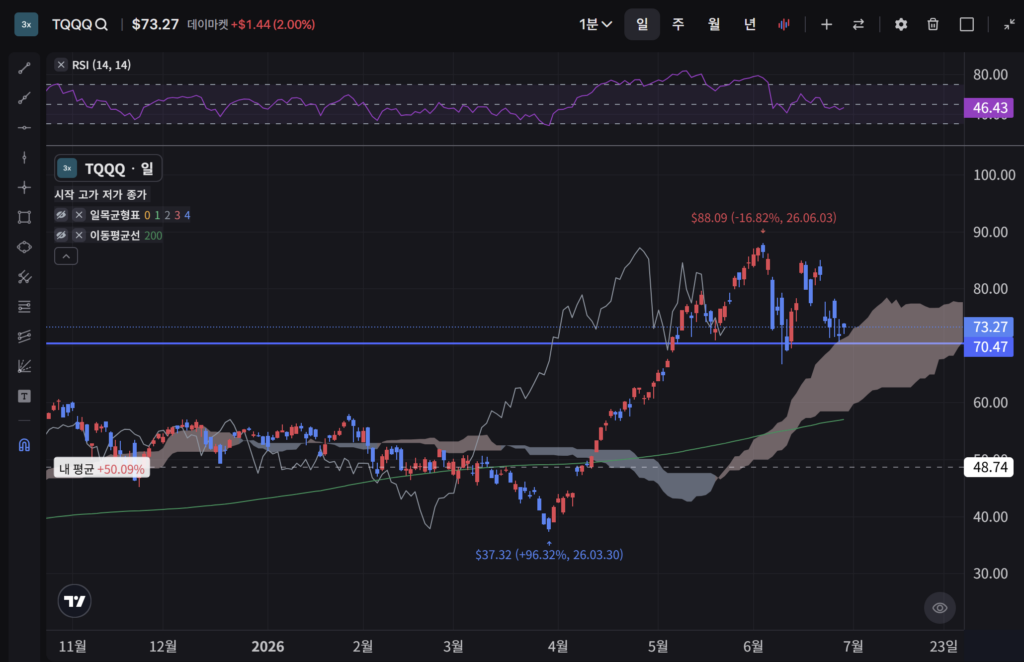Viewport: 1024px width, 662px height.
Task: Click the 6월 label on time axis
Action: point(753,646)
